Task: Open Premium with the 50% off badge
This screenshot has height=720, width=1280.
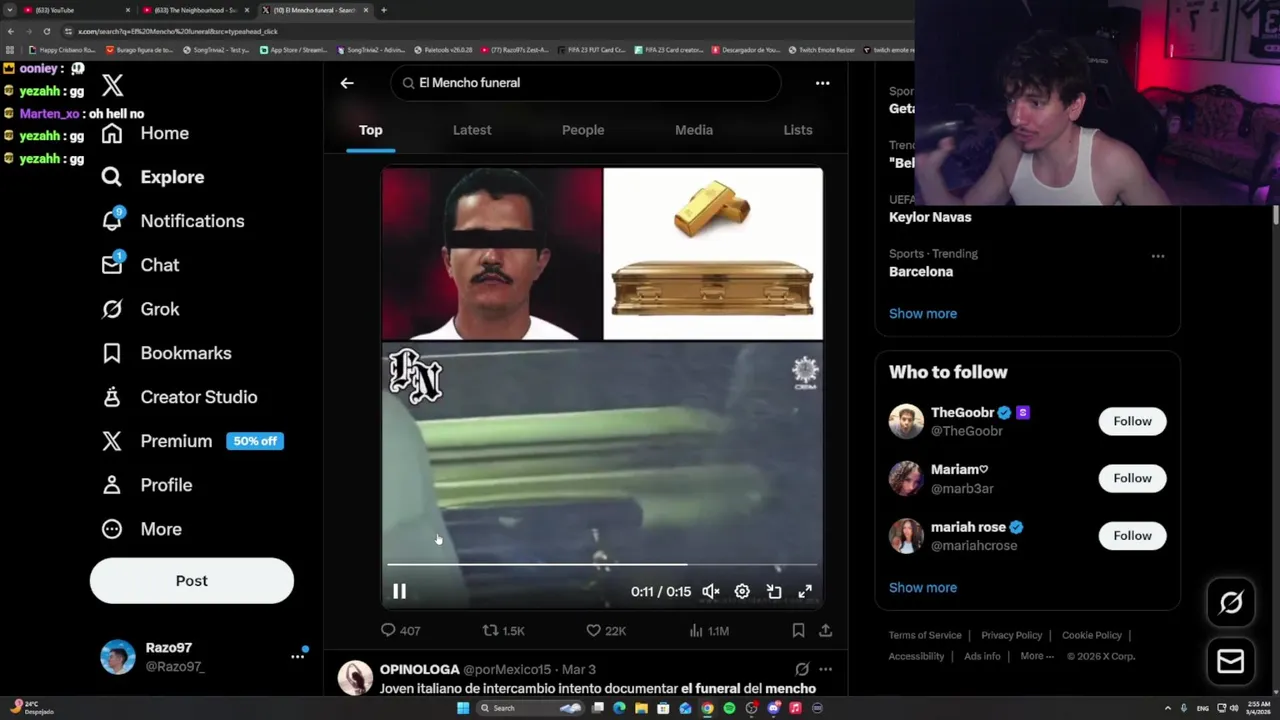Action: 192,441
